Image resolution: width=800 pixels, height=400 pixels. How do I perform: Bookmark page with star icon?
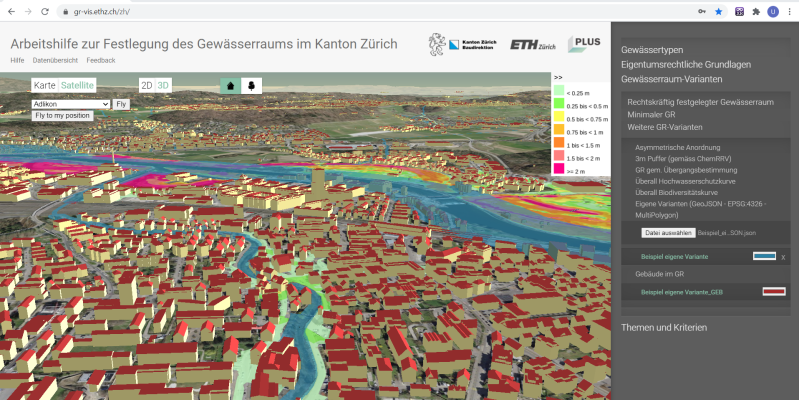[718, 11]
